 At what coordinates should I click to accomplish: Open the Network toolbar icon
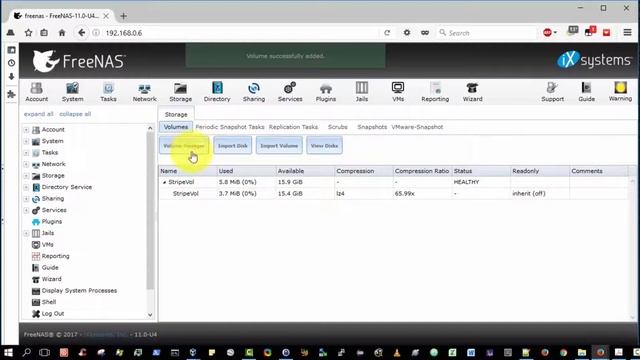coord(144,91)
